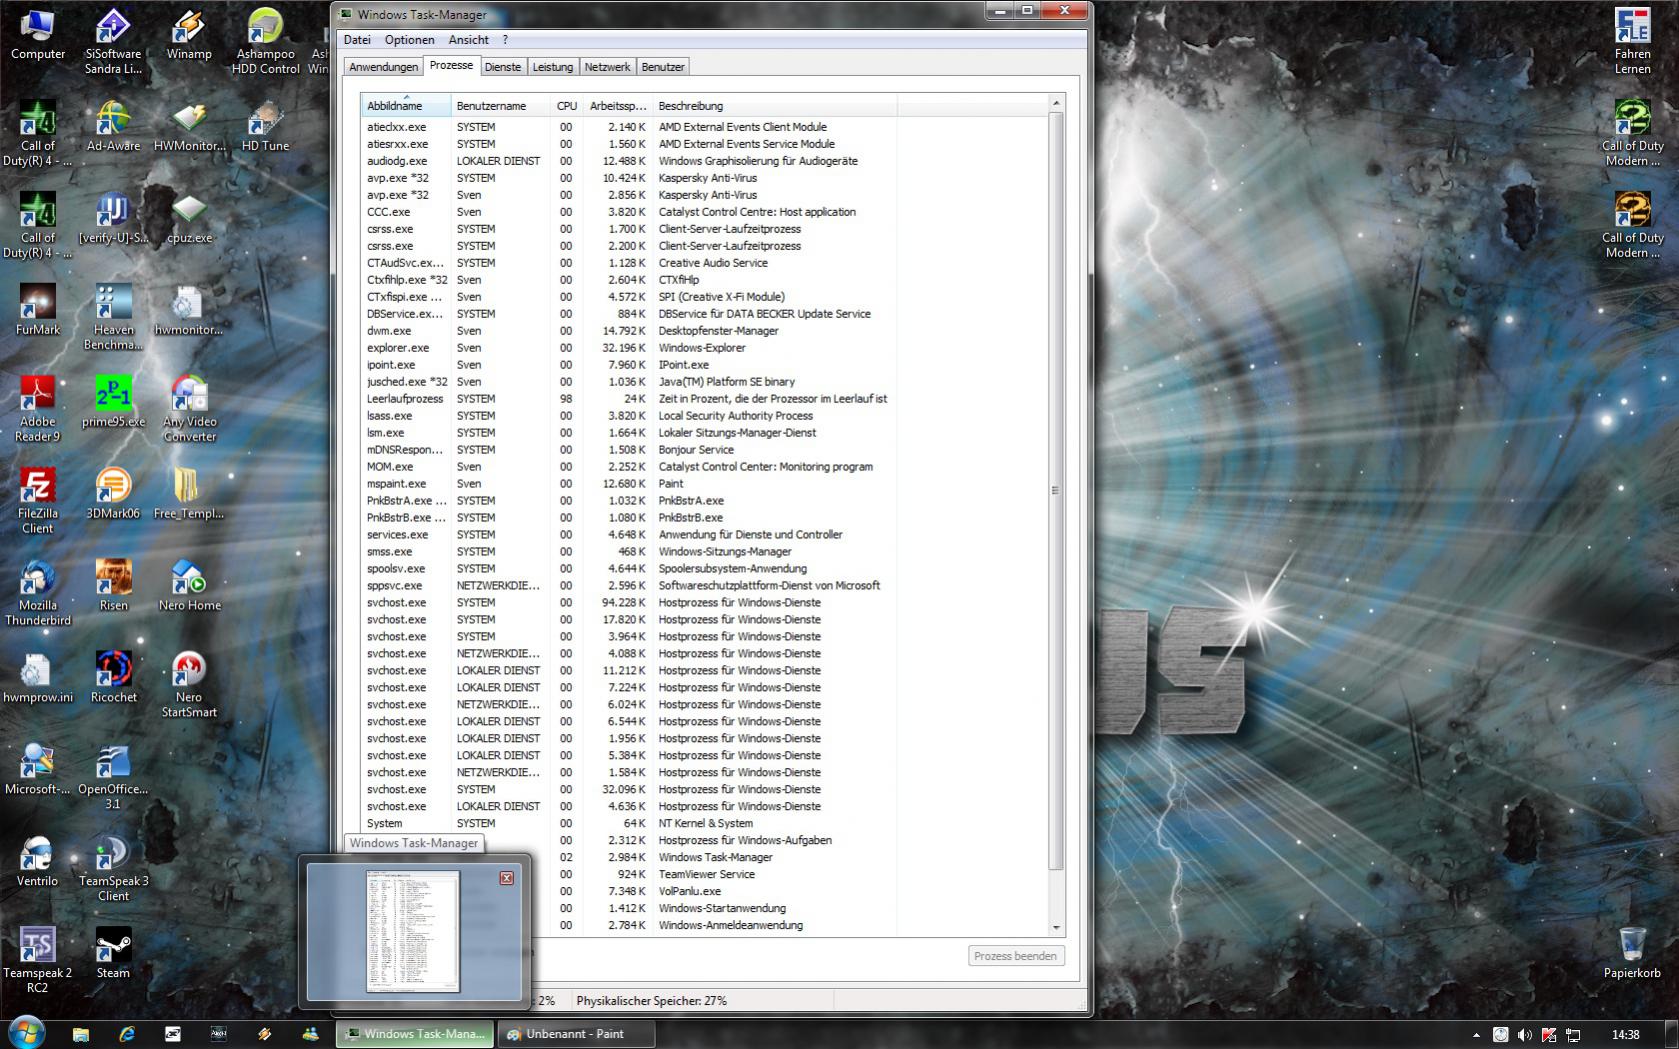Open Nero Home shortcut
Image resolution: width=1679 pixels, height=1049 pixels.
[189, 587]
